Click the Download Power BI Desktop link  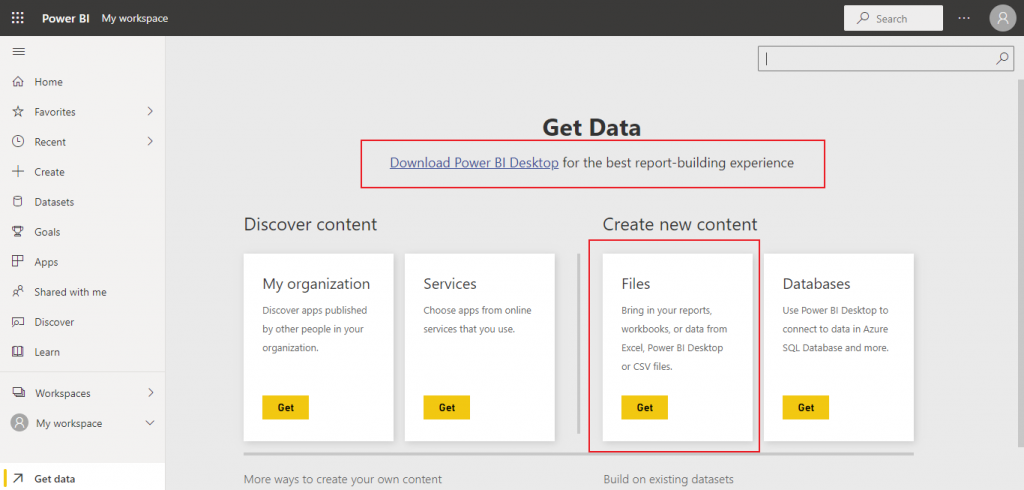[x=474, y=162]
